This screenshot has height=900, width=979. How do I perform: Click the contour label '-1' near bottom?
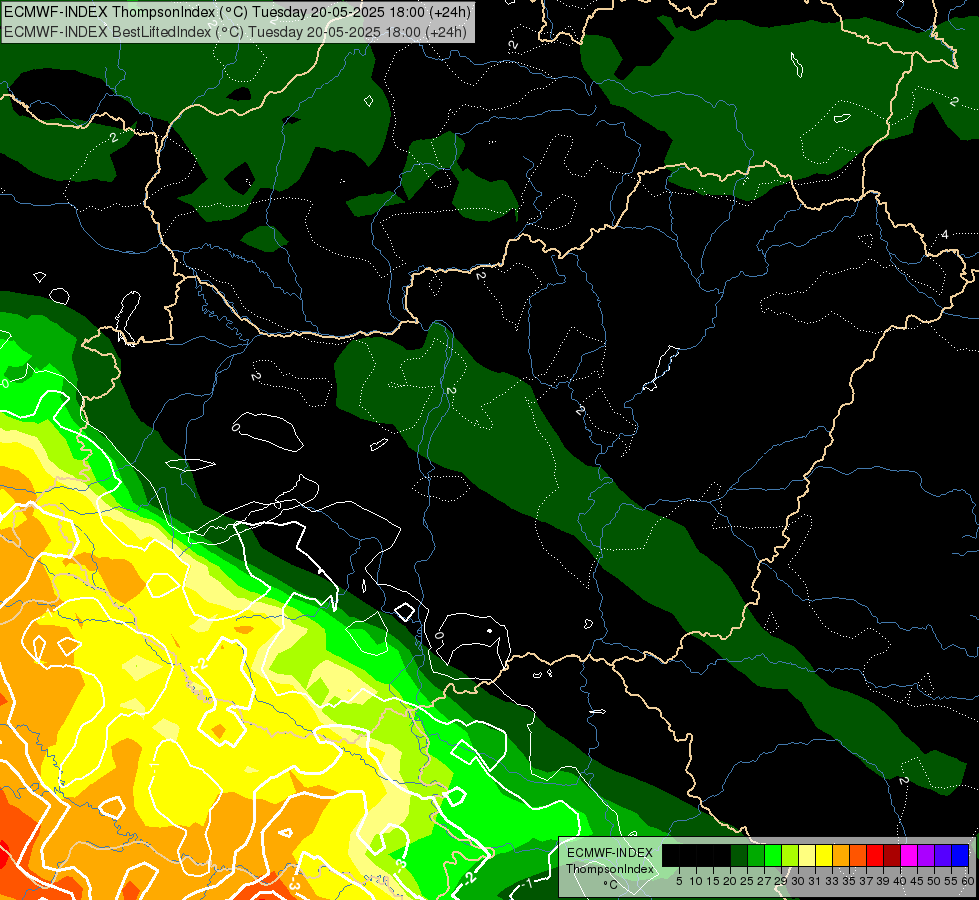click(527, 884)
